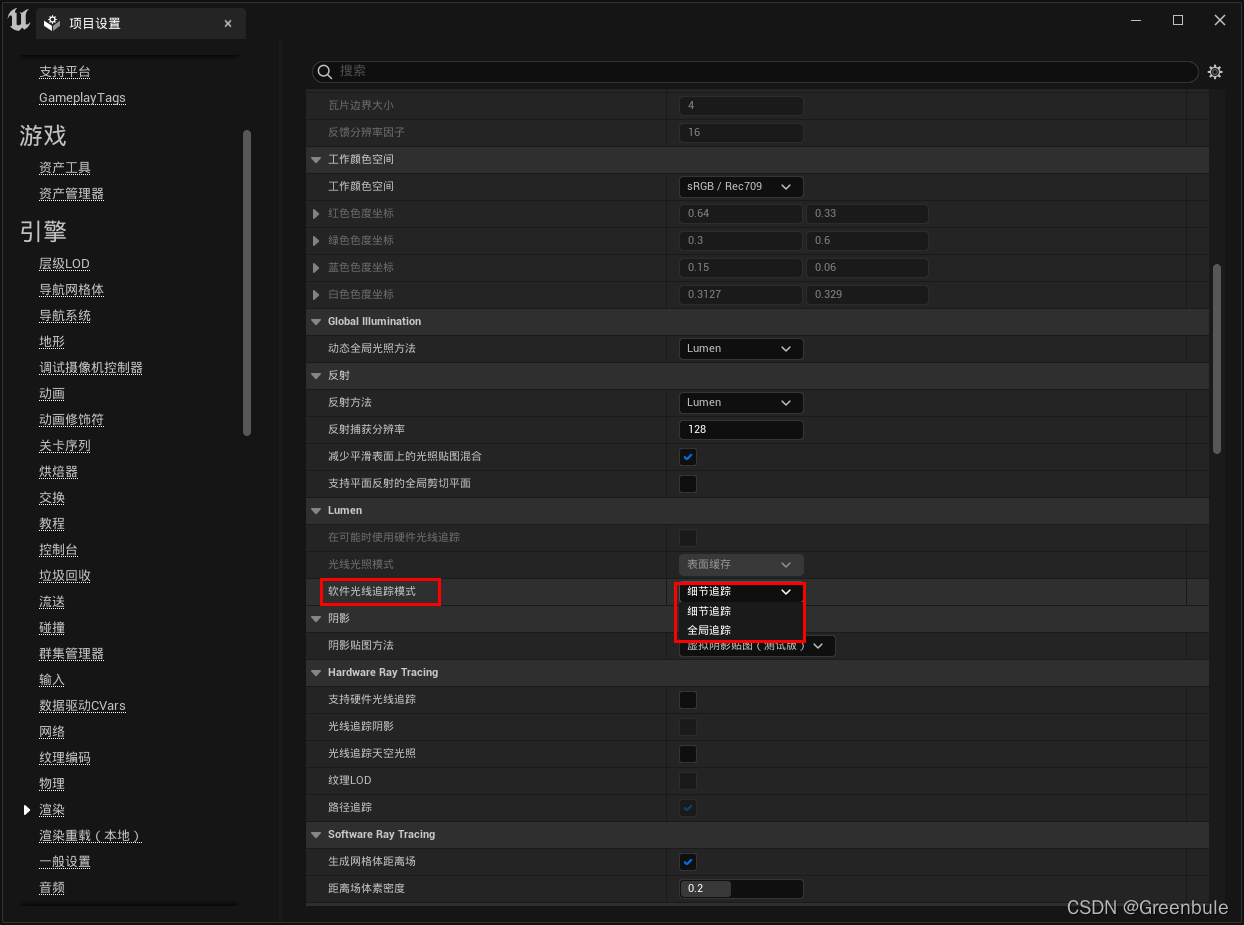Click 红色色度坐标 first value 0.64
This screenshot has width=1244, height=925.
pos(741,213)
